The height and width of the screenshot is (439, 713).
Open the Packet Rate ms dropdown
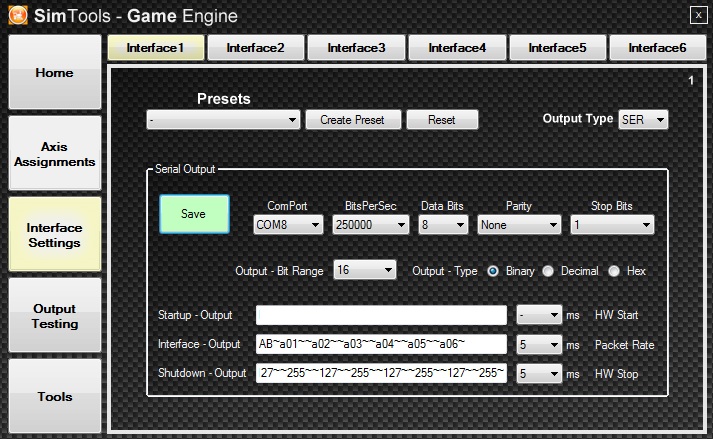tap(539, 344)
